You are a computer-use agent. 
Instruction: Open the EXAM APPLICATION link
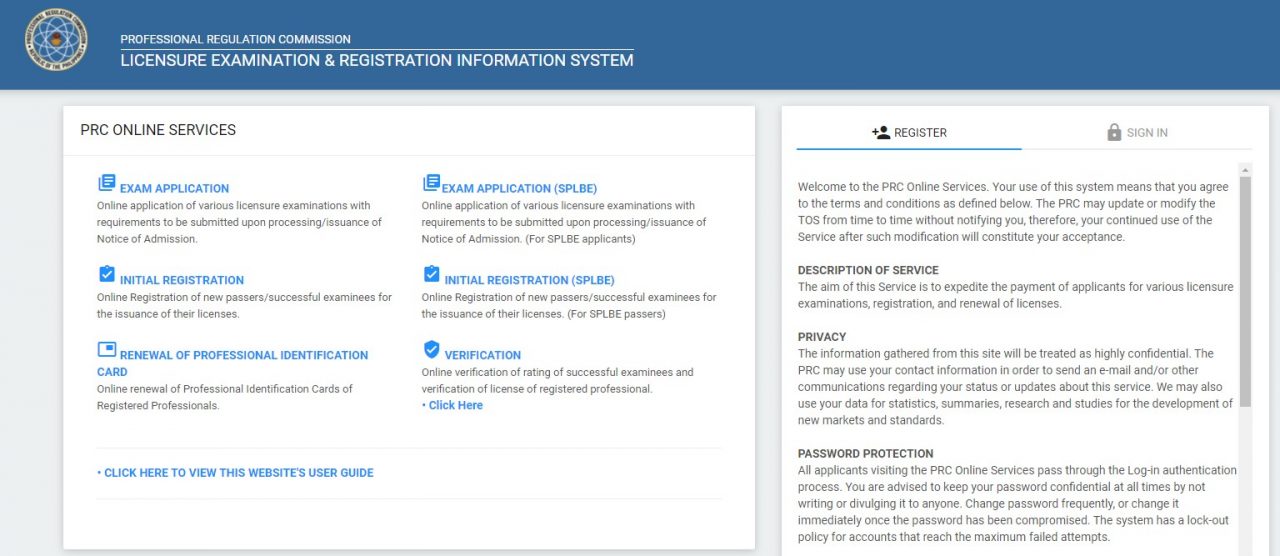(174, 188)
